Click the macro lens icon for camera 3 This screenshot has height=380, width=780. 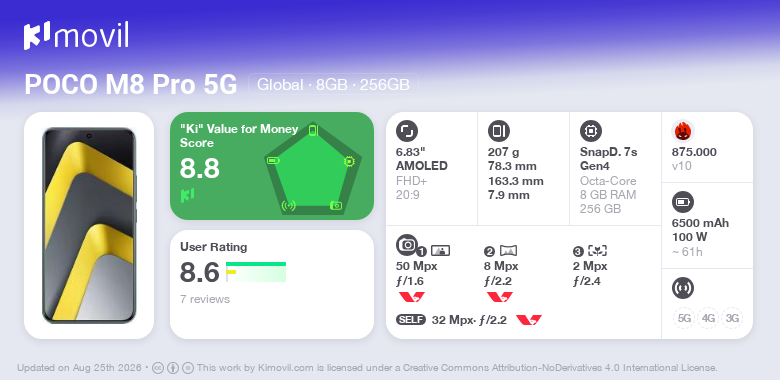click(597, 251)
